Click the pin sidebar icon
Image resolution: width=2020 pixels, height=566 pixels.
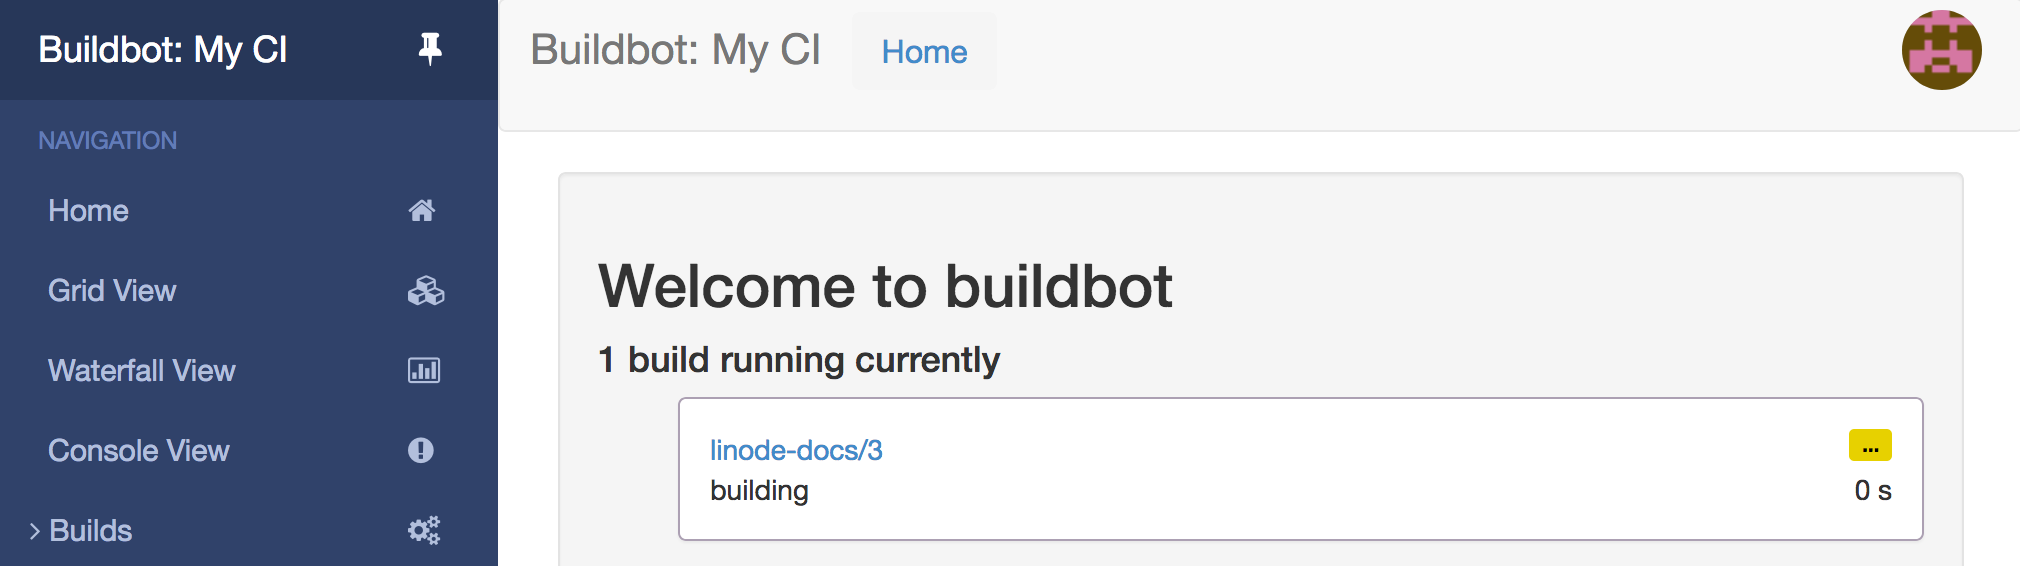click(x=430, y=48)
